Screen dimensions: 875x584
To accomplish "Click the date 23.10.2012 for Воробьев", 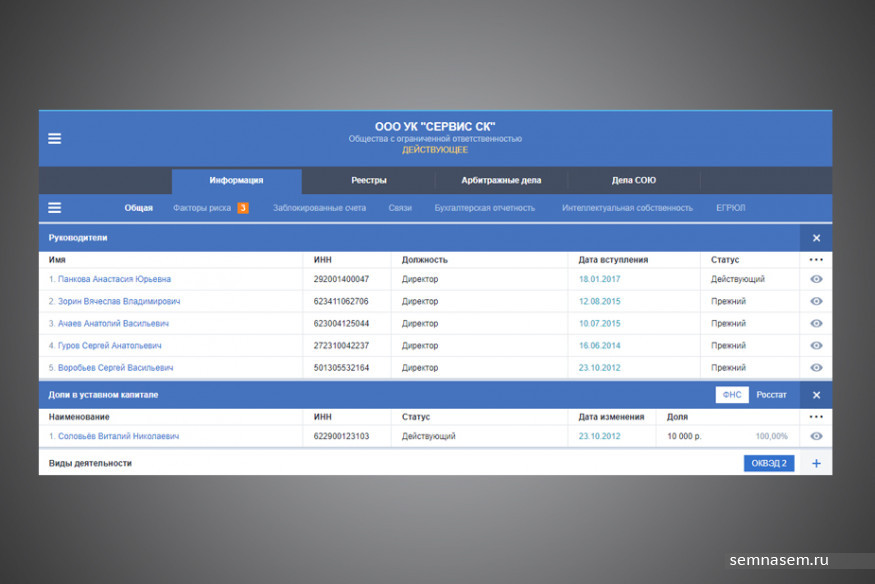I will pyautogui.click(x=599, y=368).
